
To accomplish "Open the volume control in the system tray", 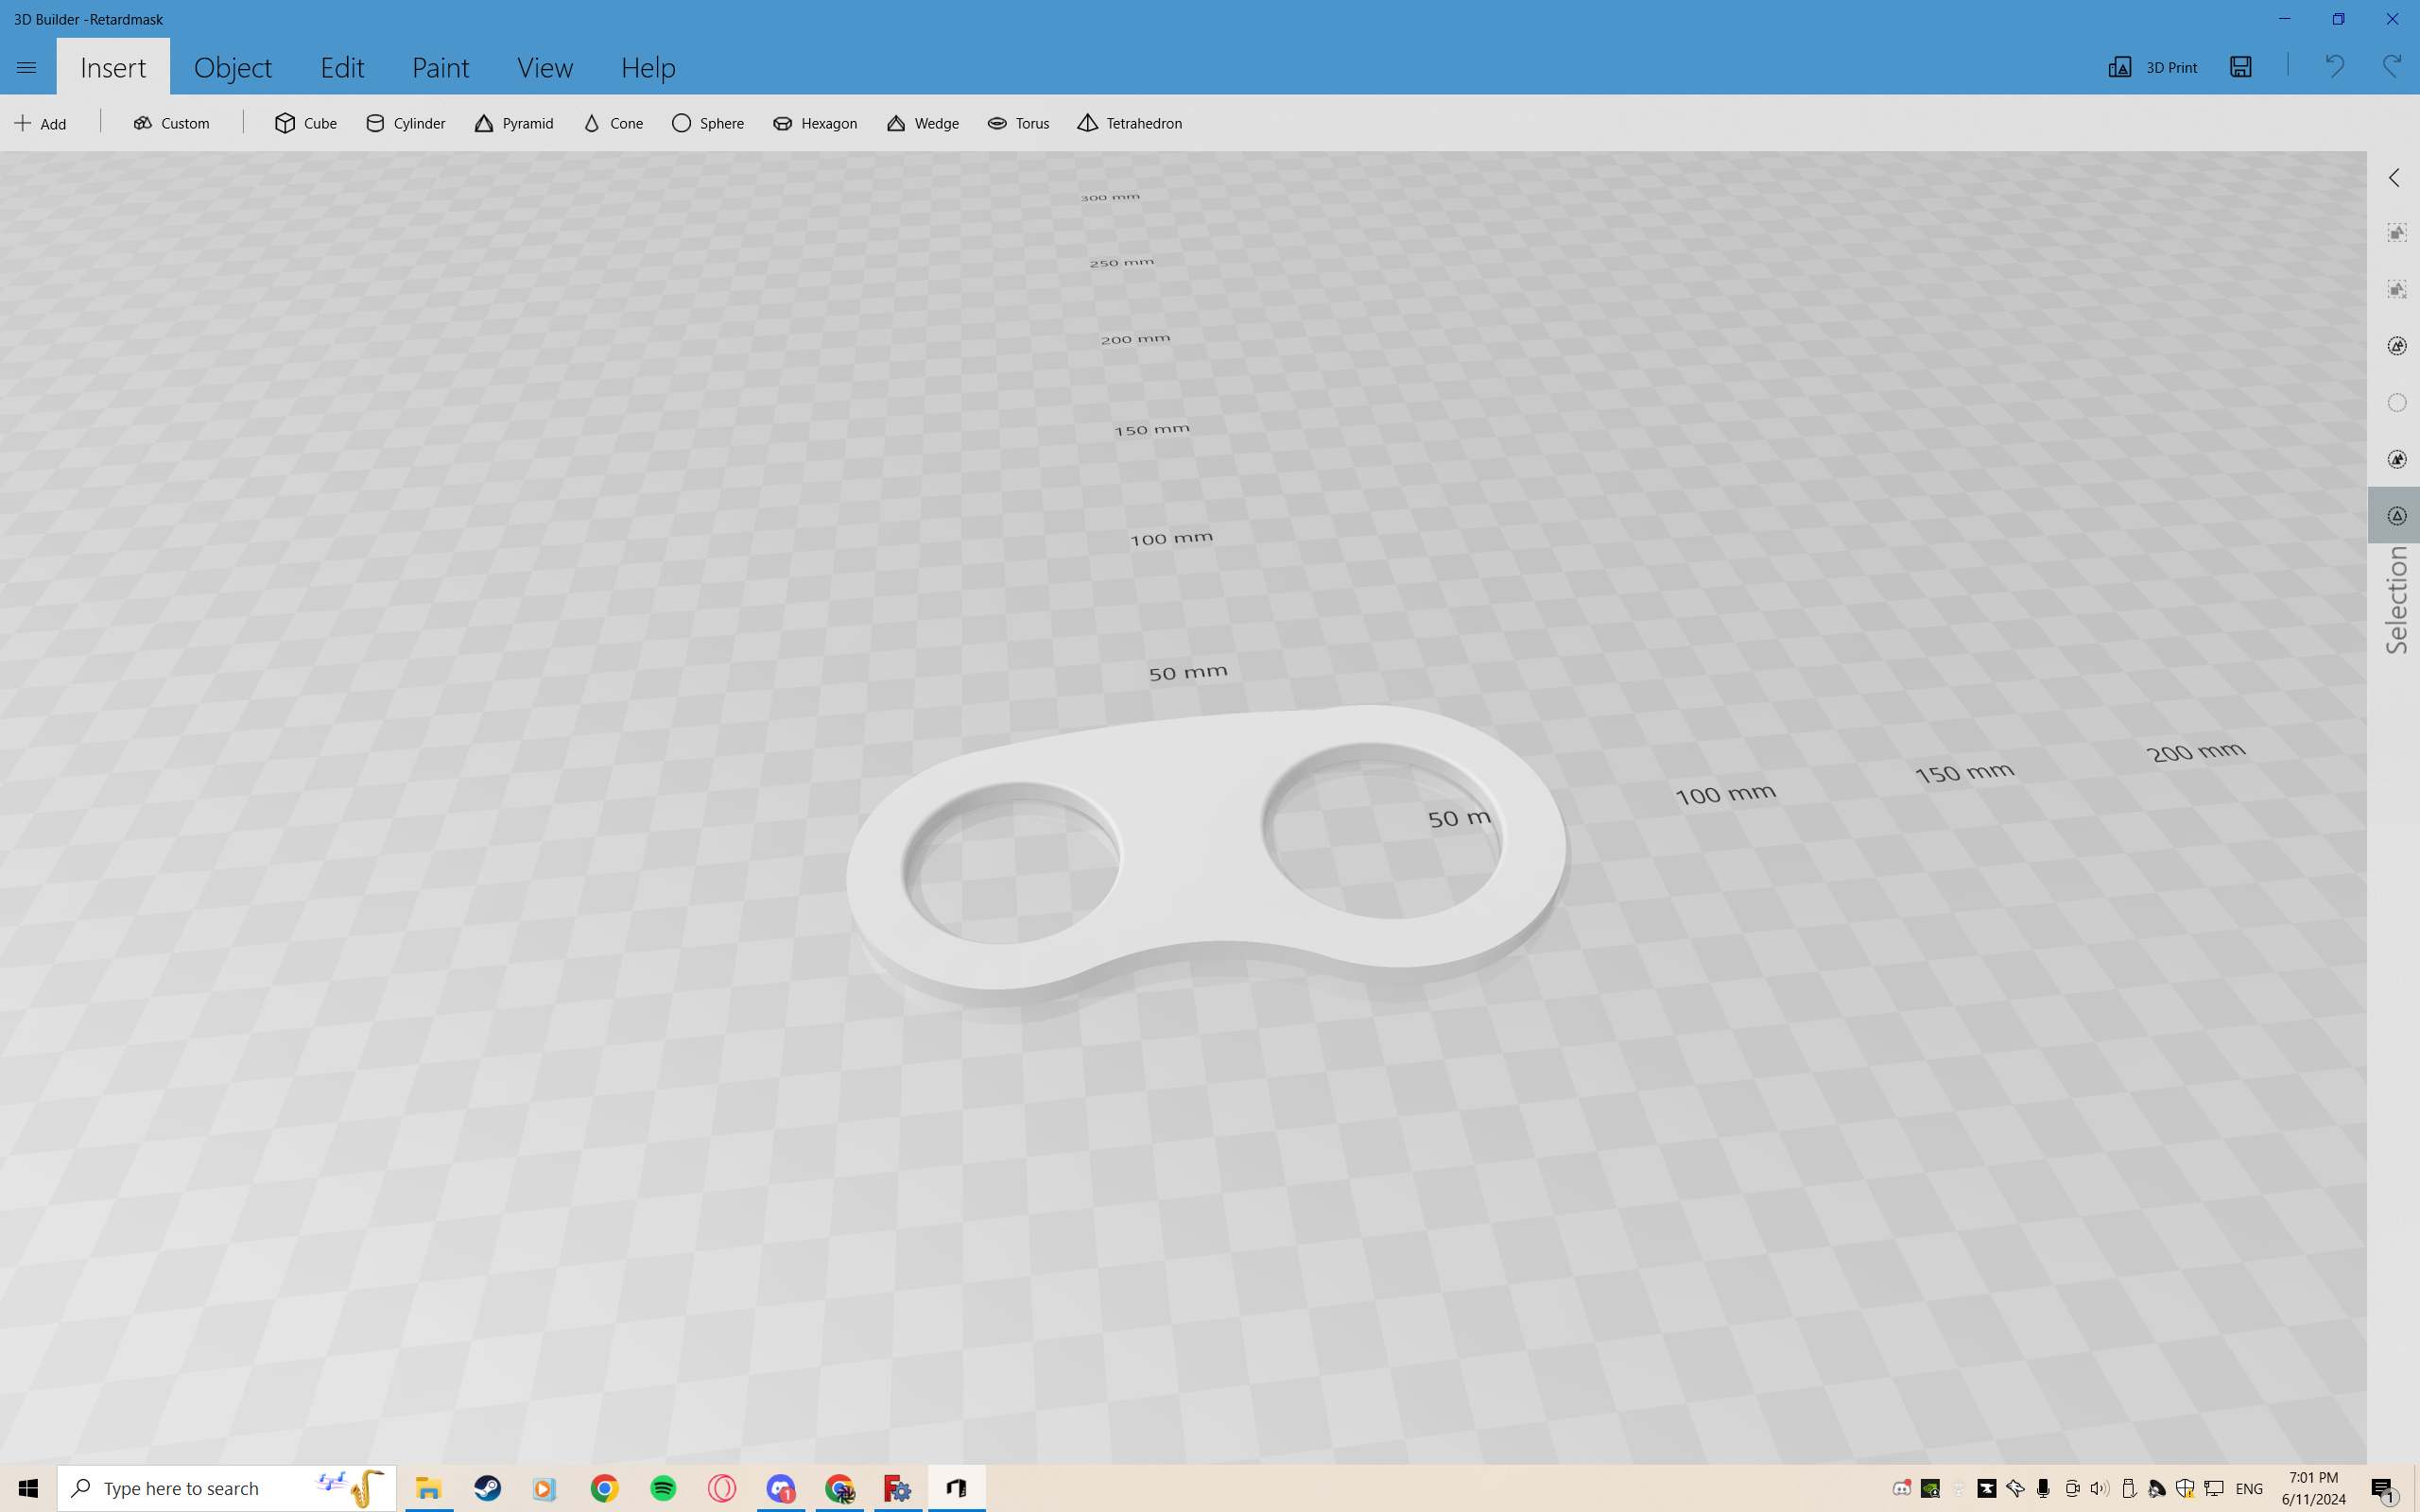I will click(2099, 1488).
